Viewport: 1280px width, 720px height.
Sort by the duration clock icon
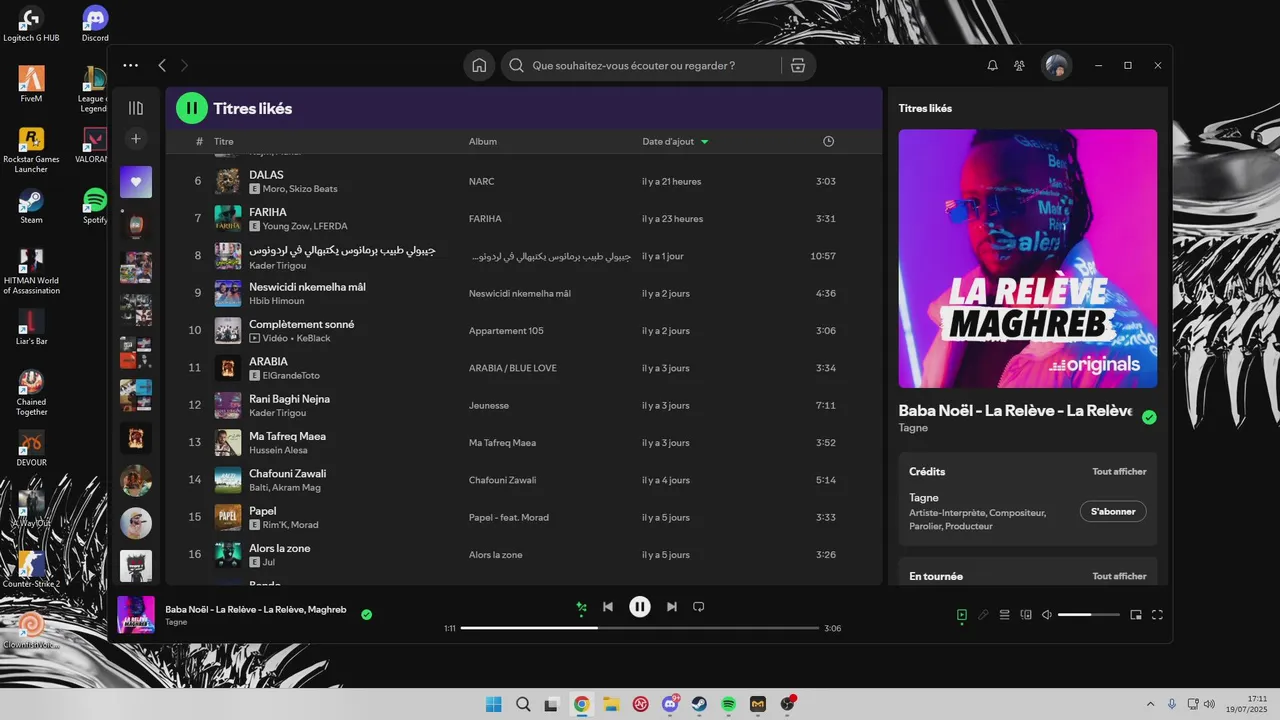click(x=828, y=142)
